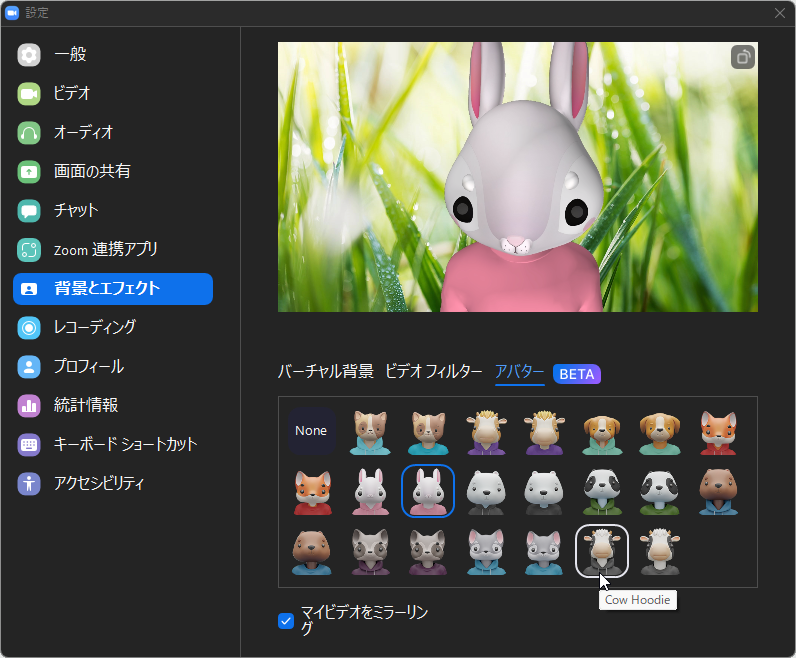Select 背景とエフェクト in sidebar

tap(113, 288)
